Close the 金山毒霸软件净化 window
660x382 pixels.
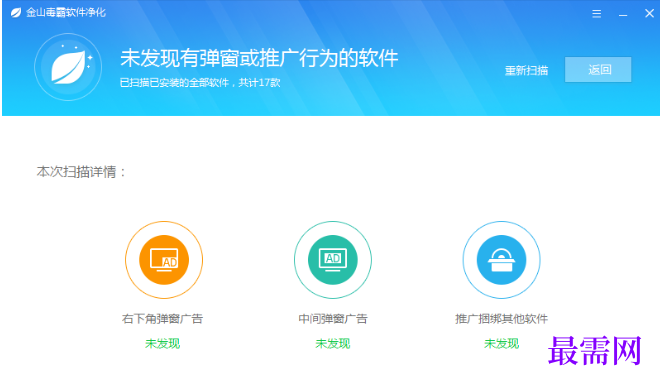tap(649, 13)
